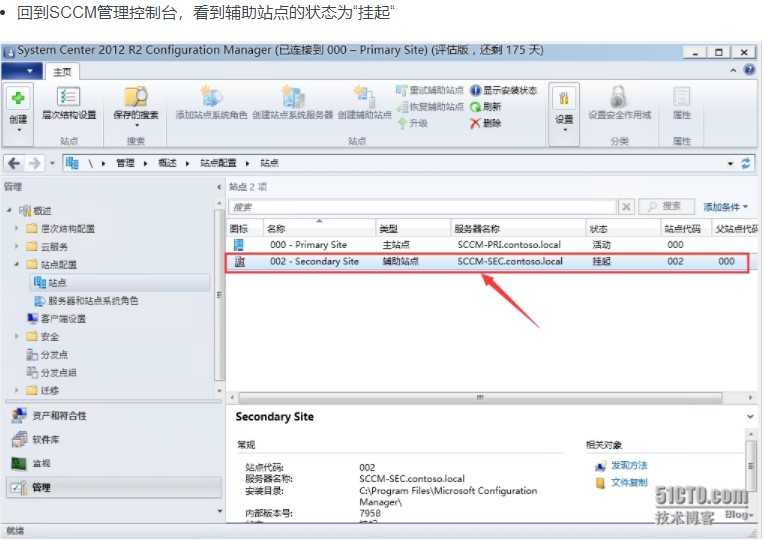Select the 000 - Primary Site row
The height and width of the screenshot is (540, 763).
[x=491, y=245]
